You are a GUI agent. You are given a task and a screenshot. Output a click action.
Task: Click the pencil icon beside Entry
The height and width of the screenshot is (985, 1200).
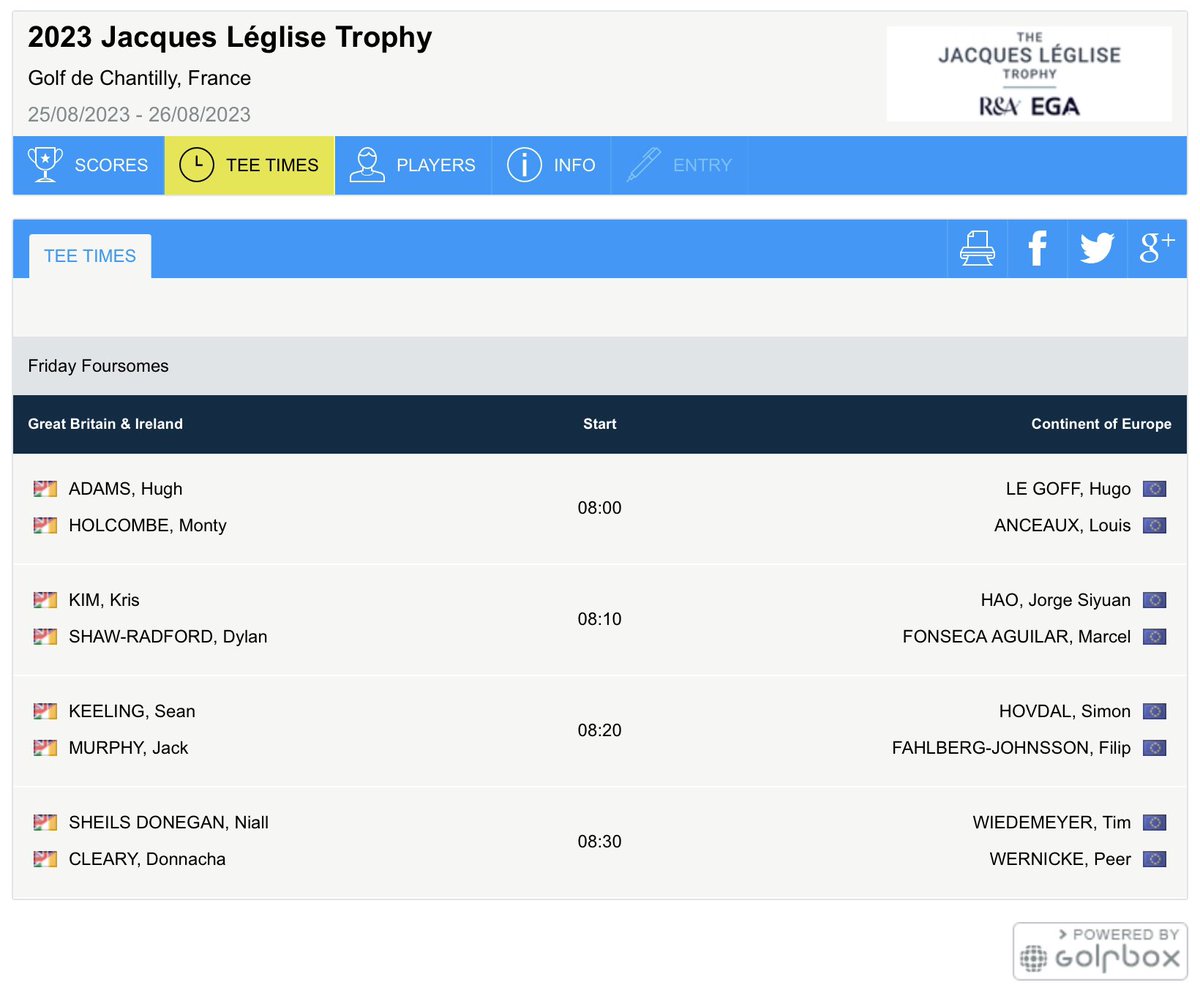tap(643, 165)
